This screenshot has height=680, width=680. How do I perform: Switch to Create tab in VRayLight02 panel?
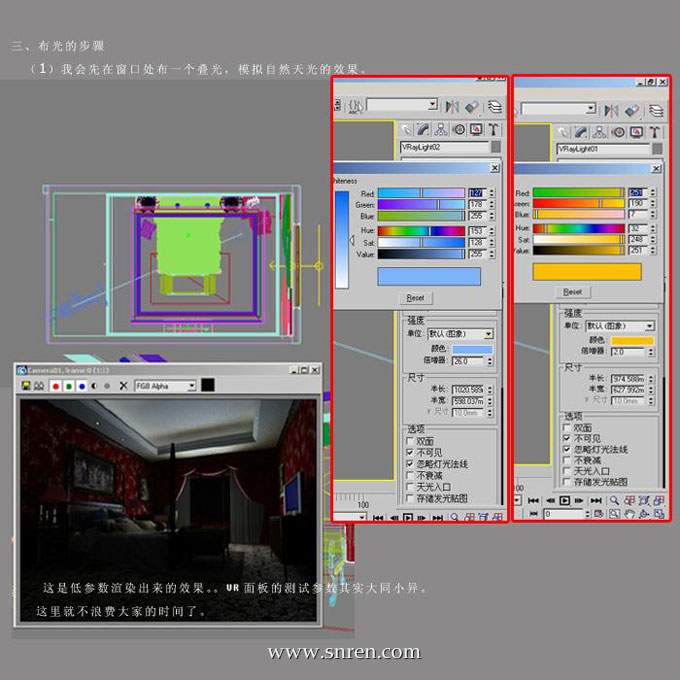point(406,129)
